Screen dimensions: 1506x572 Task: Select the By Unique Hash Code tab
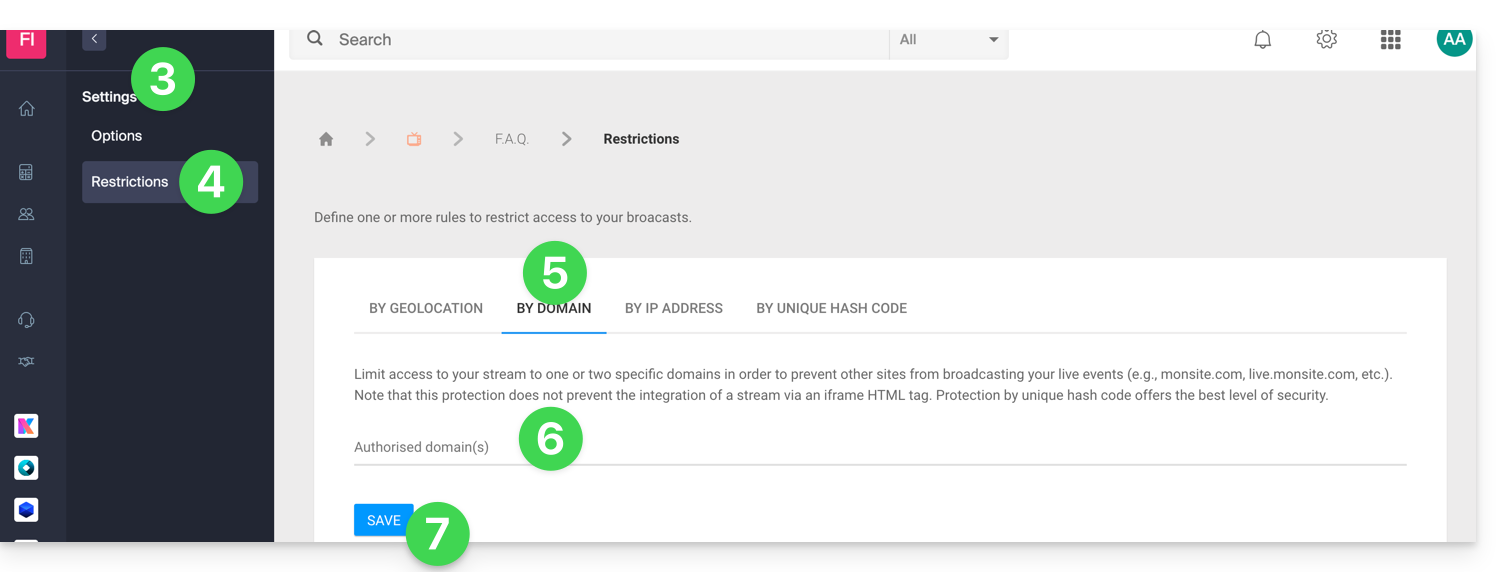pyautogui.click(x=831, y=308)
